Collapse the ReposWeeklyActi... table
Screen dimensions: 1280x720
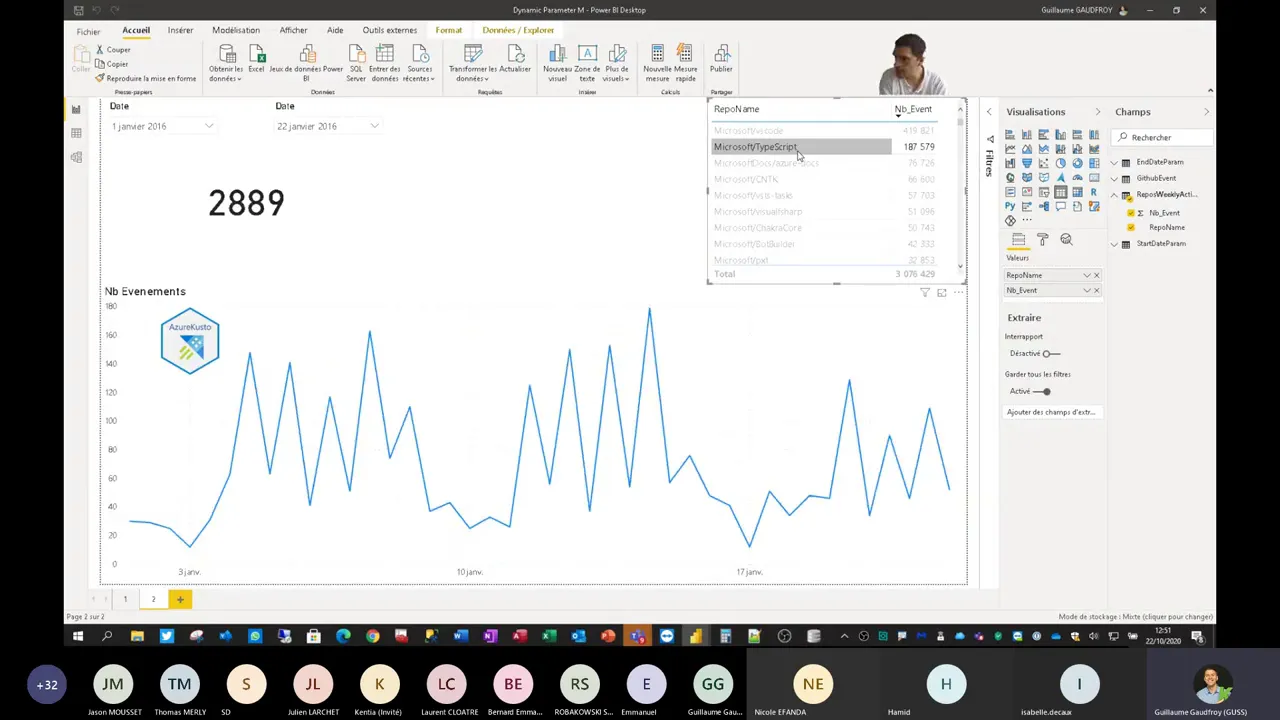click(x=1115, y=195)
